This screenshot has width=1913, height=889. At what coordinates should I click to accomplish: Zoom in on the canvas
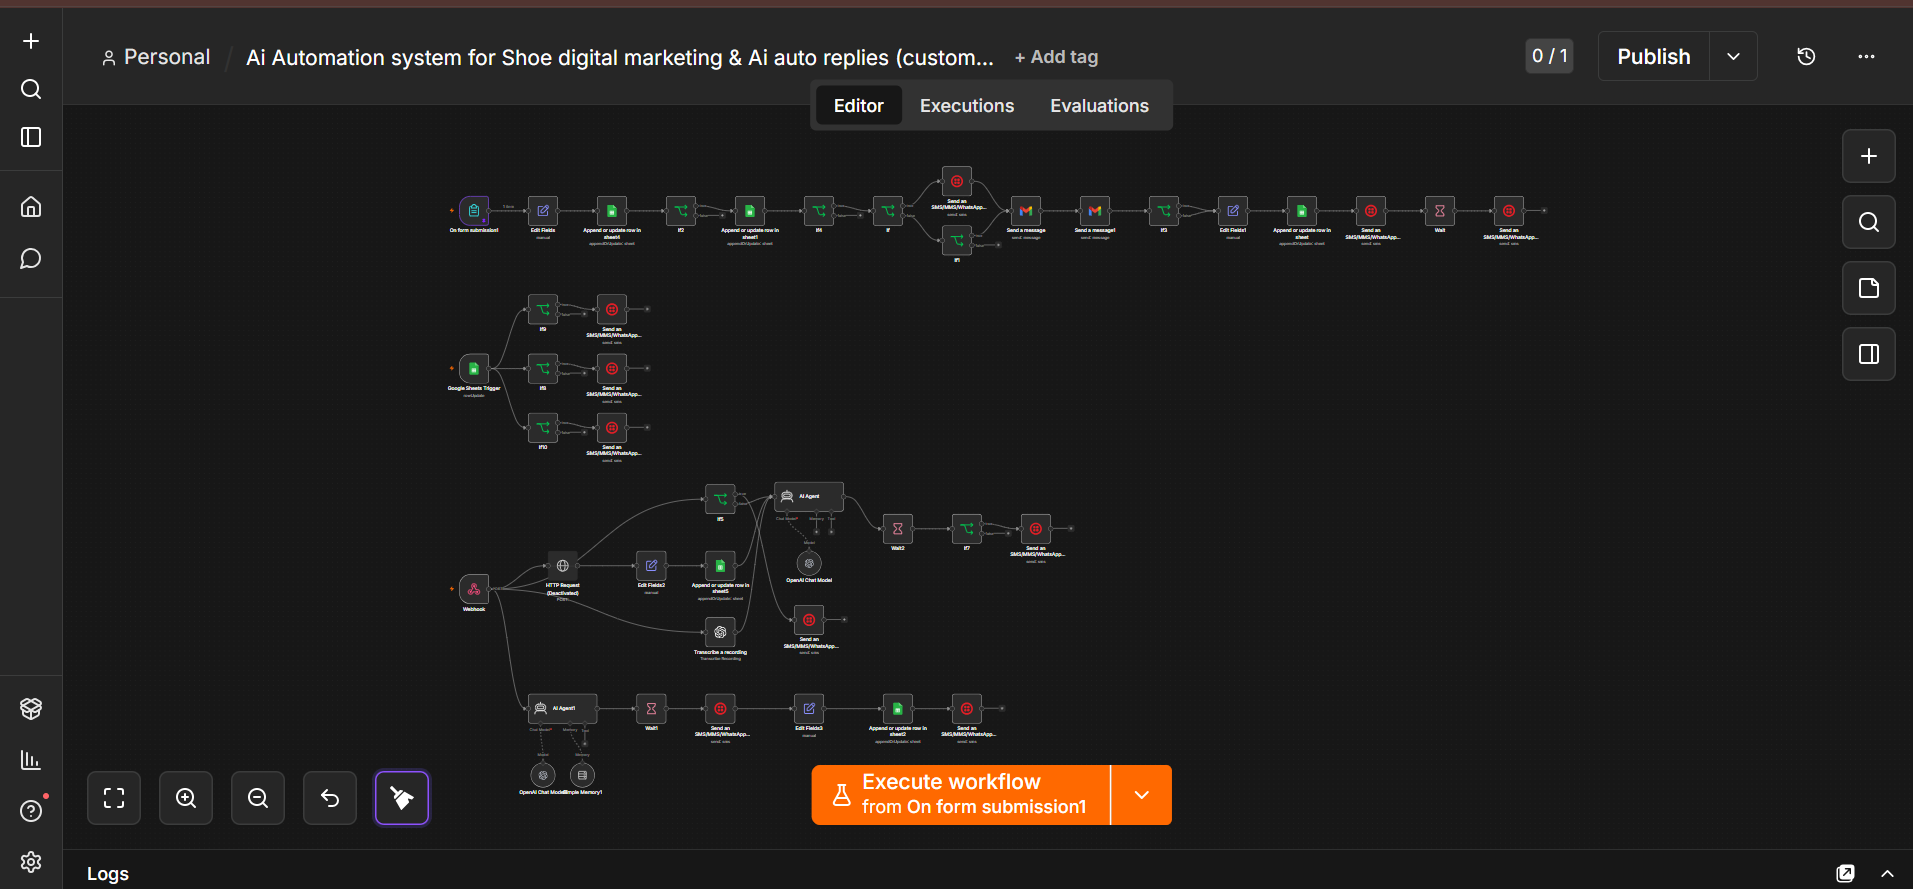pyautogui.click(x=186, y=798)
